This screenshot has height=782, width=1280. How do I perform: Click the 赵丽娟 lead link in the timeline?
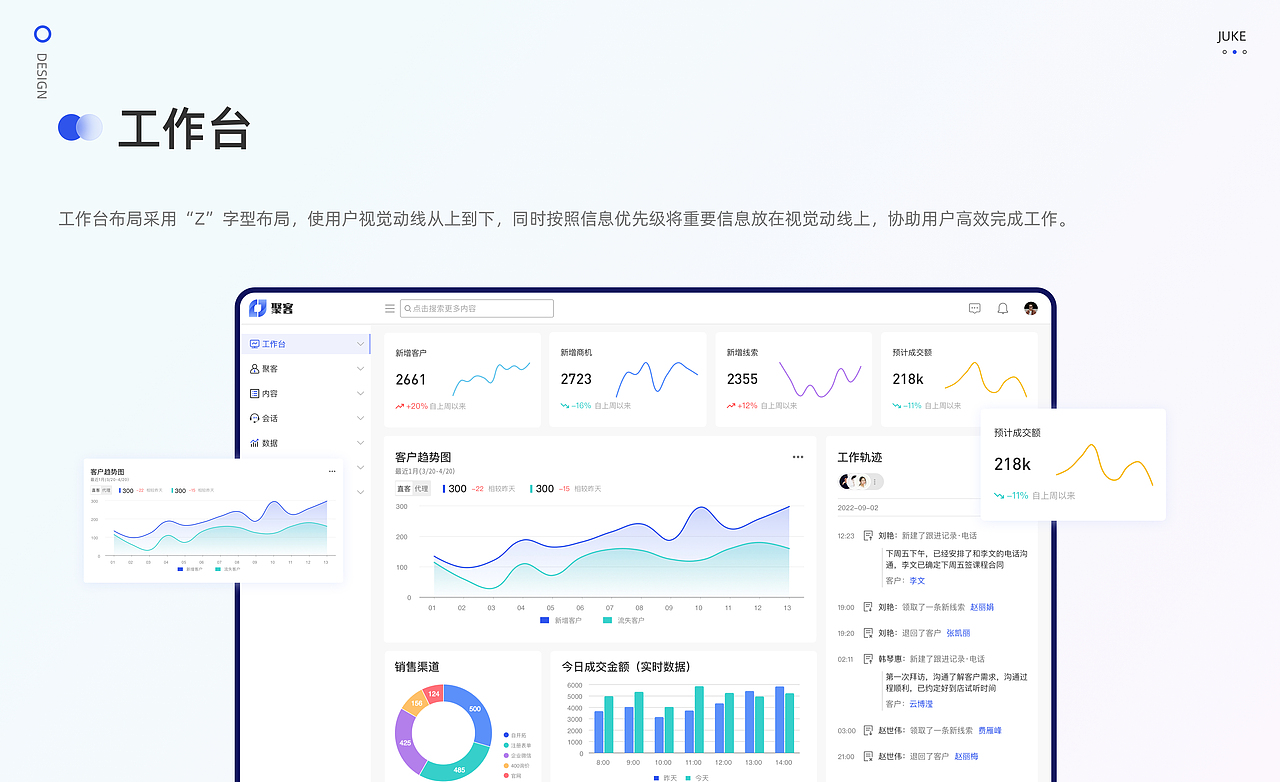pos(981,607)
